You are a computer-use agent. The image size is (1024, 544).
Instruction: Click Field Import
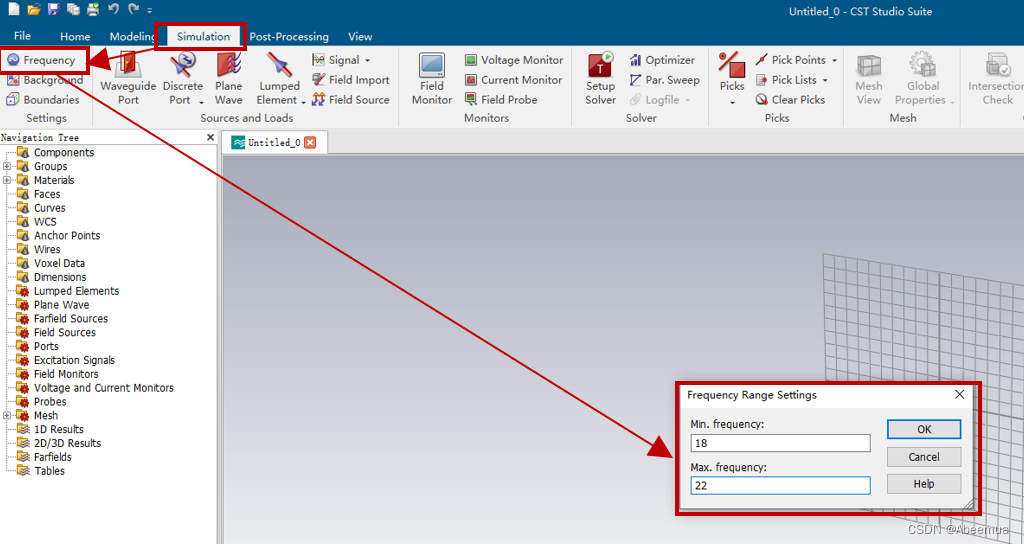click(x=351, y=80)
